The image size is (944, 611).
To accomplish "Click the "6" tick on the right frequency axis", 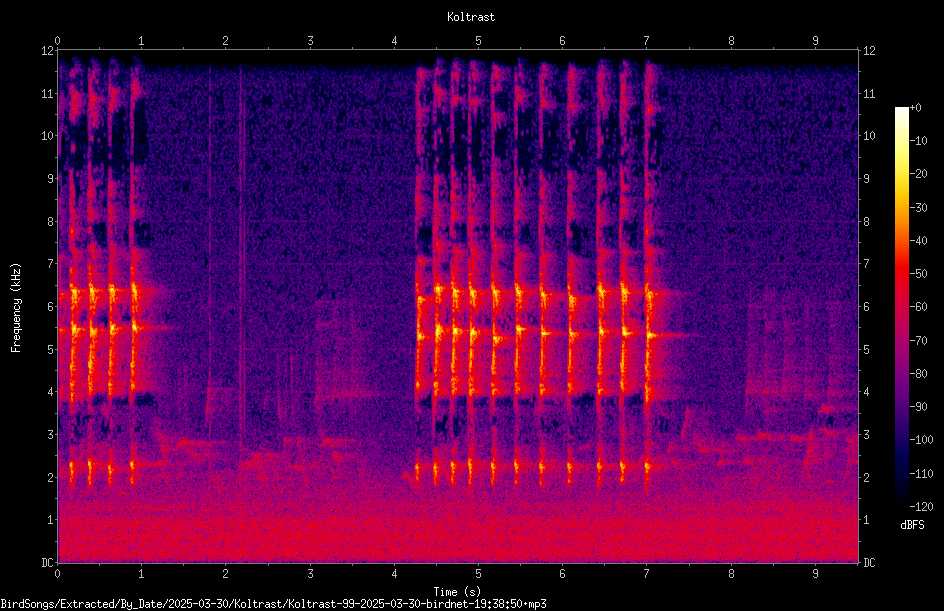I will [x=866, y=307].
